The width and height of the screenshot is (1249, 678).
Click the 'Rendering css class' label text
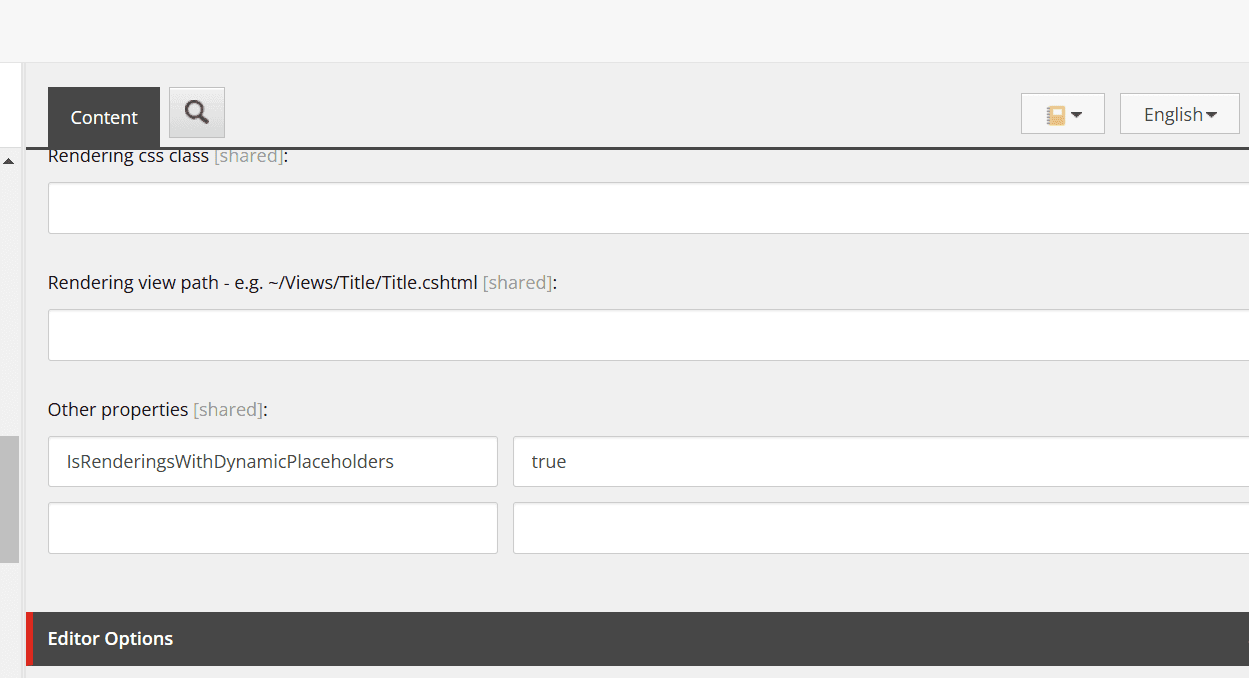[x=128, y=156]
